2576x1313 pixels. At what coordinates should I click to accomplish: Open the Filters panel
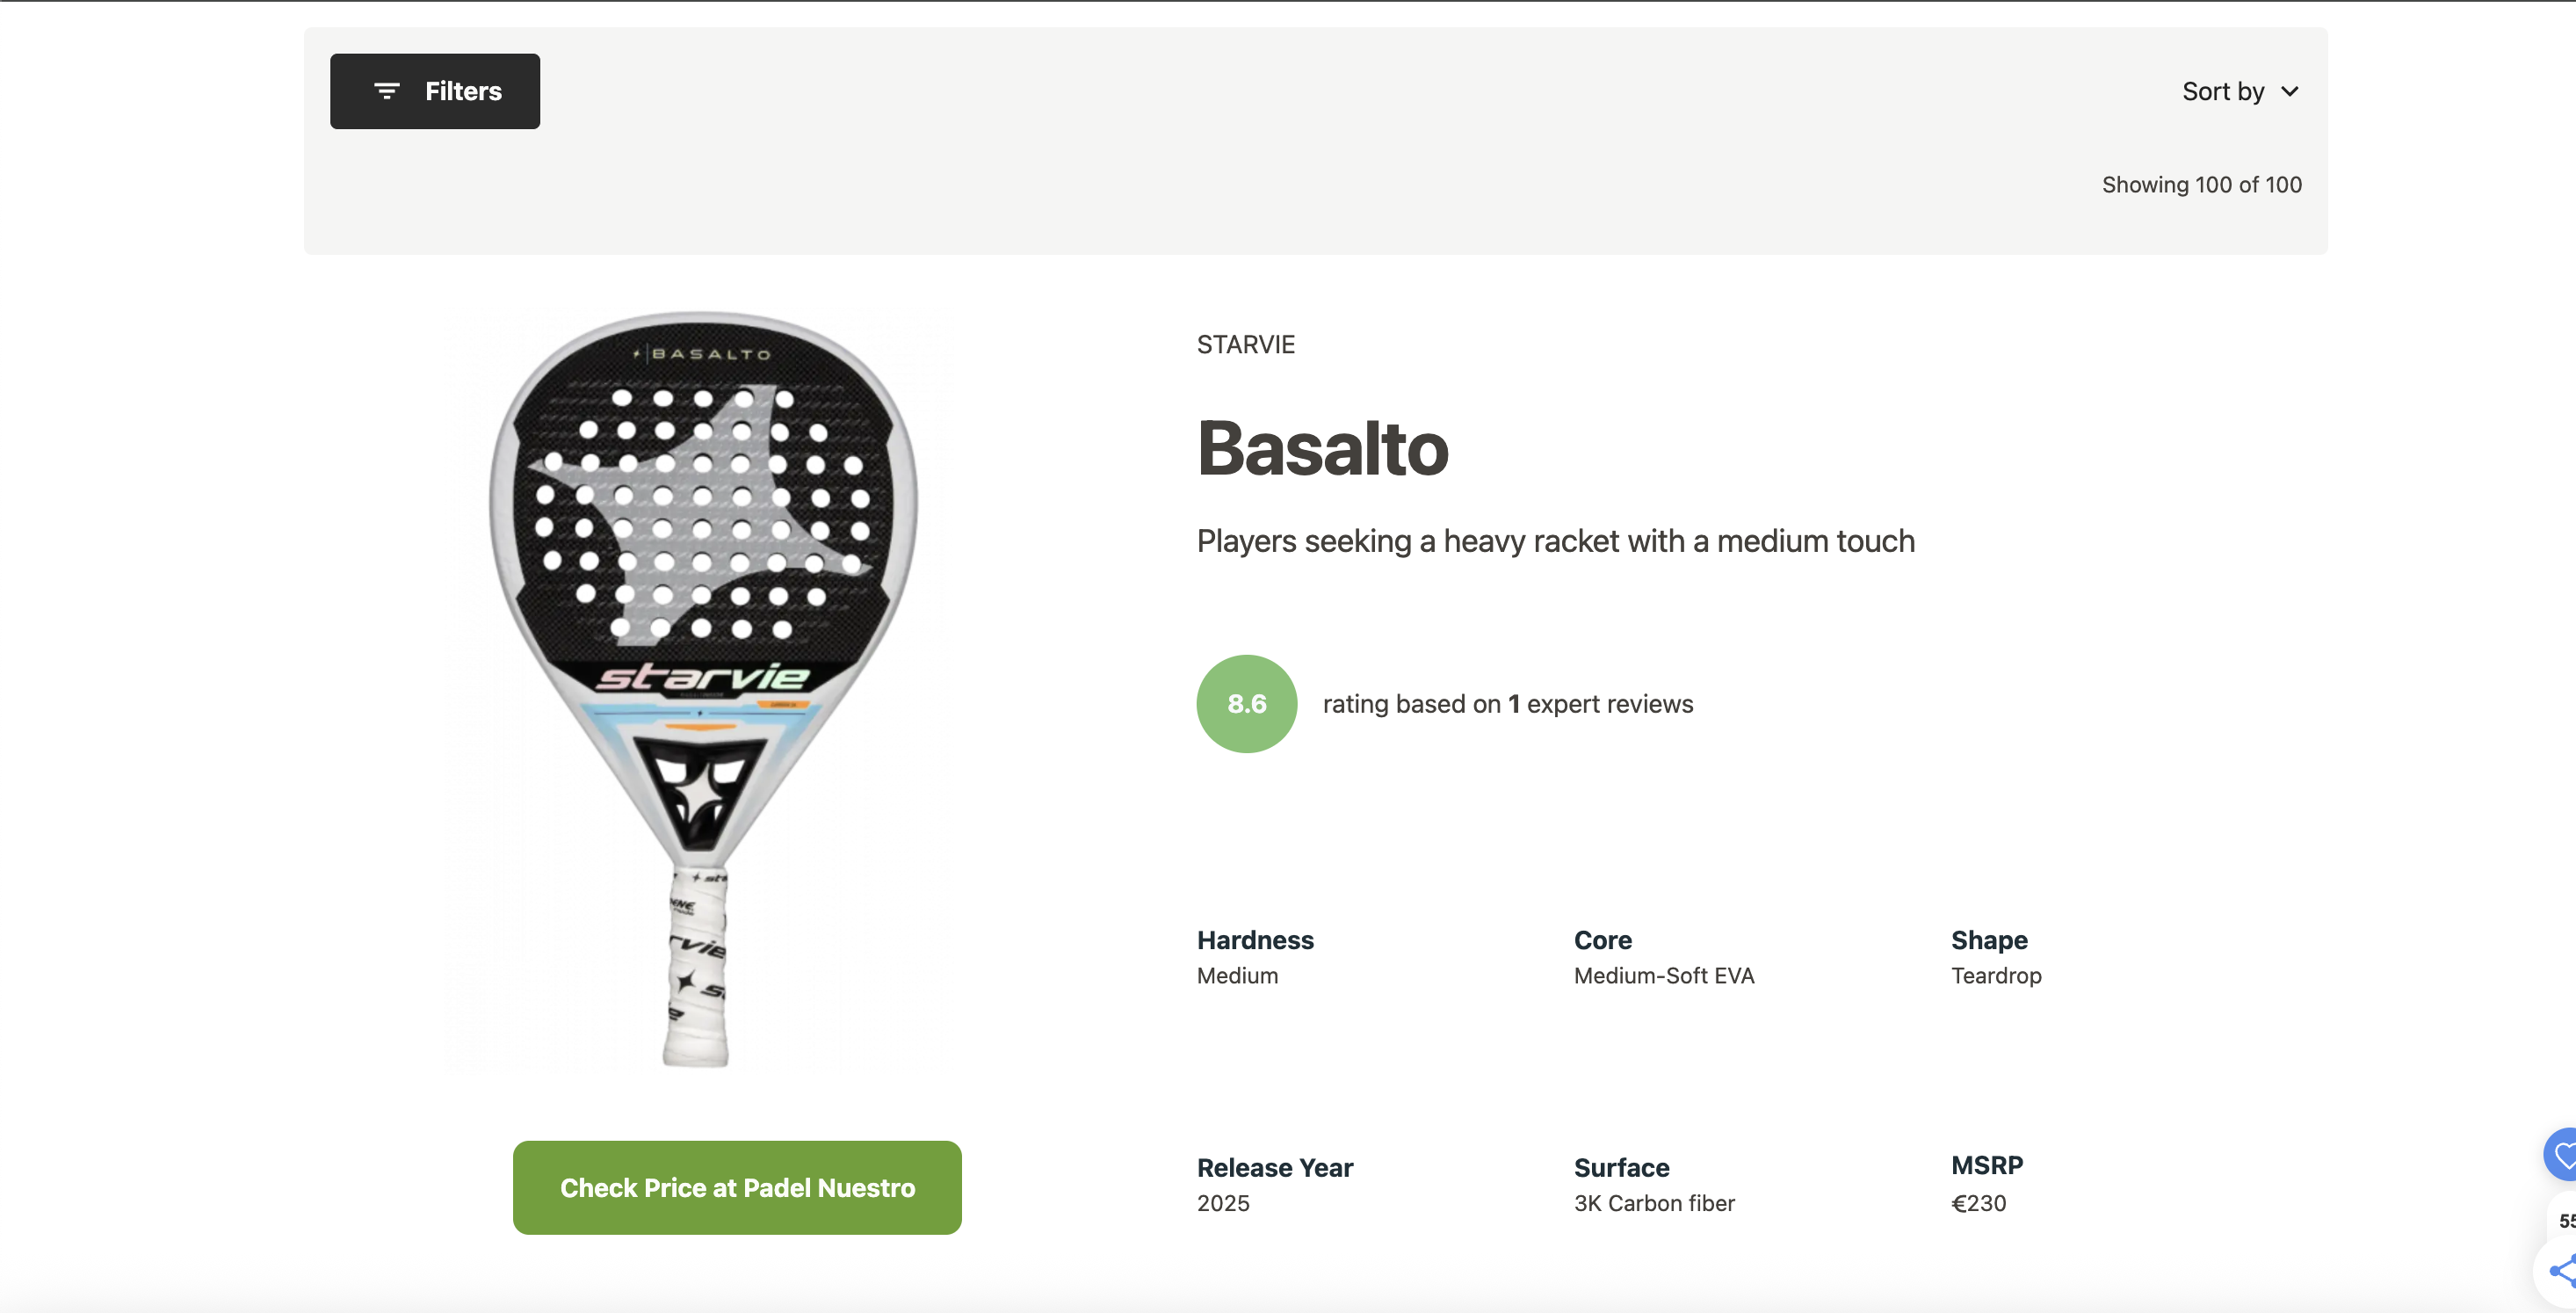point(434,91)
